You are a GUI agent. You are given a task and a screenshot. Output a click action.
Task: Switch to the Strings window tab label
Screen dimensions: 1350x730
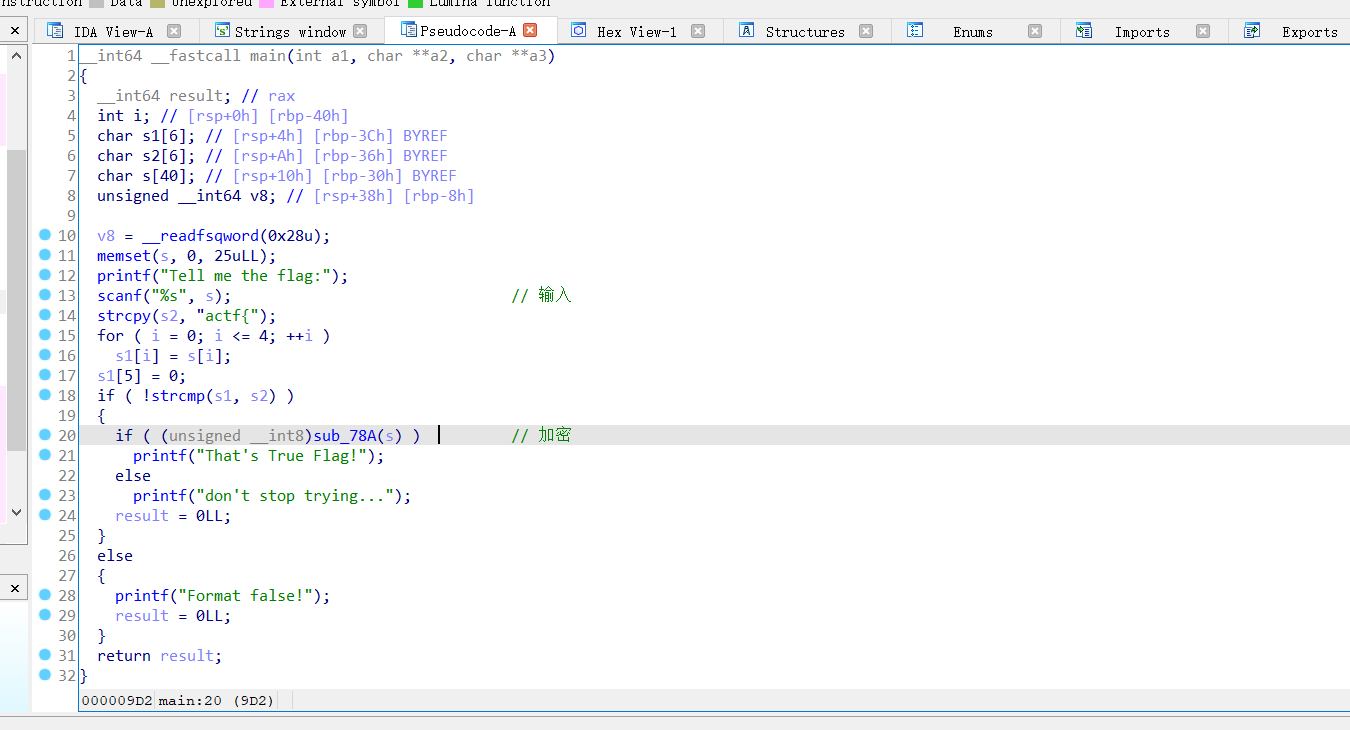(290, 32)
